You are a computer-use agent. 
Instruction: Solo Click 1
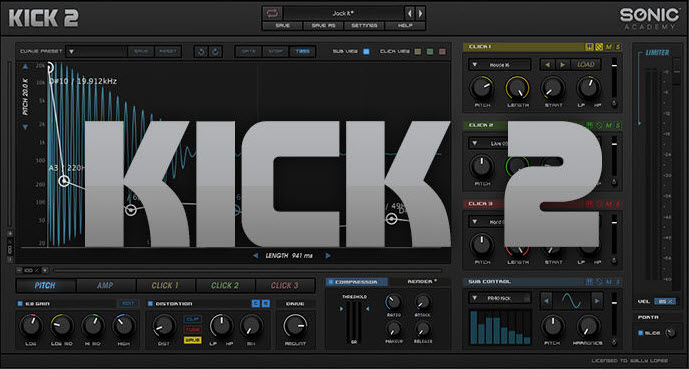(617, 47)
